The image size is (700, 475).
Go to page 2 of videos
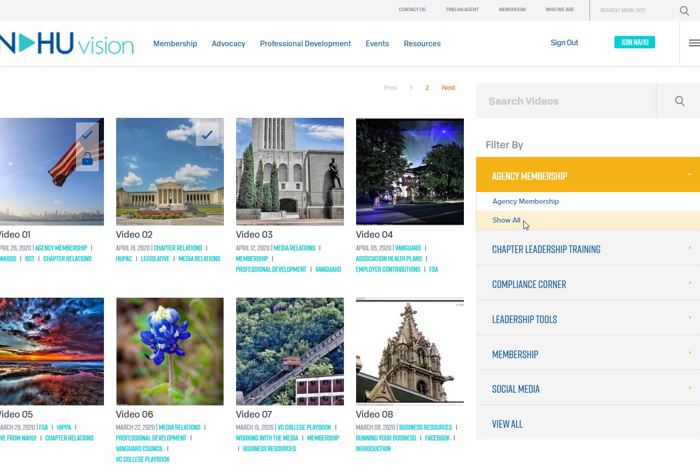pos(427,88)
